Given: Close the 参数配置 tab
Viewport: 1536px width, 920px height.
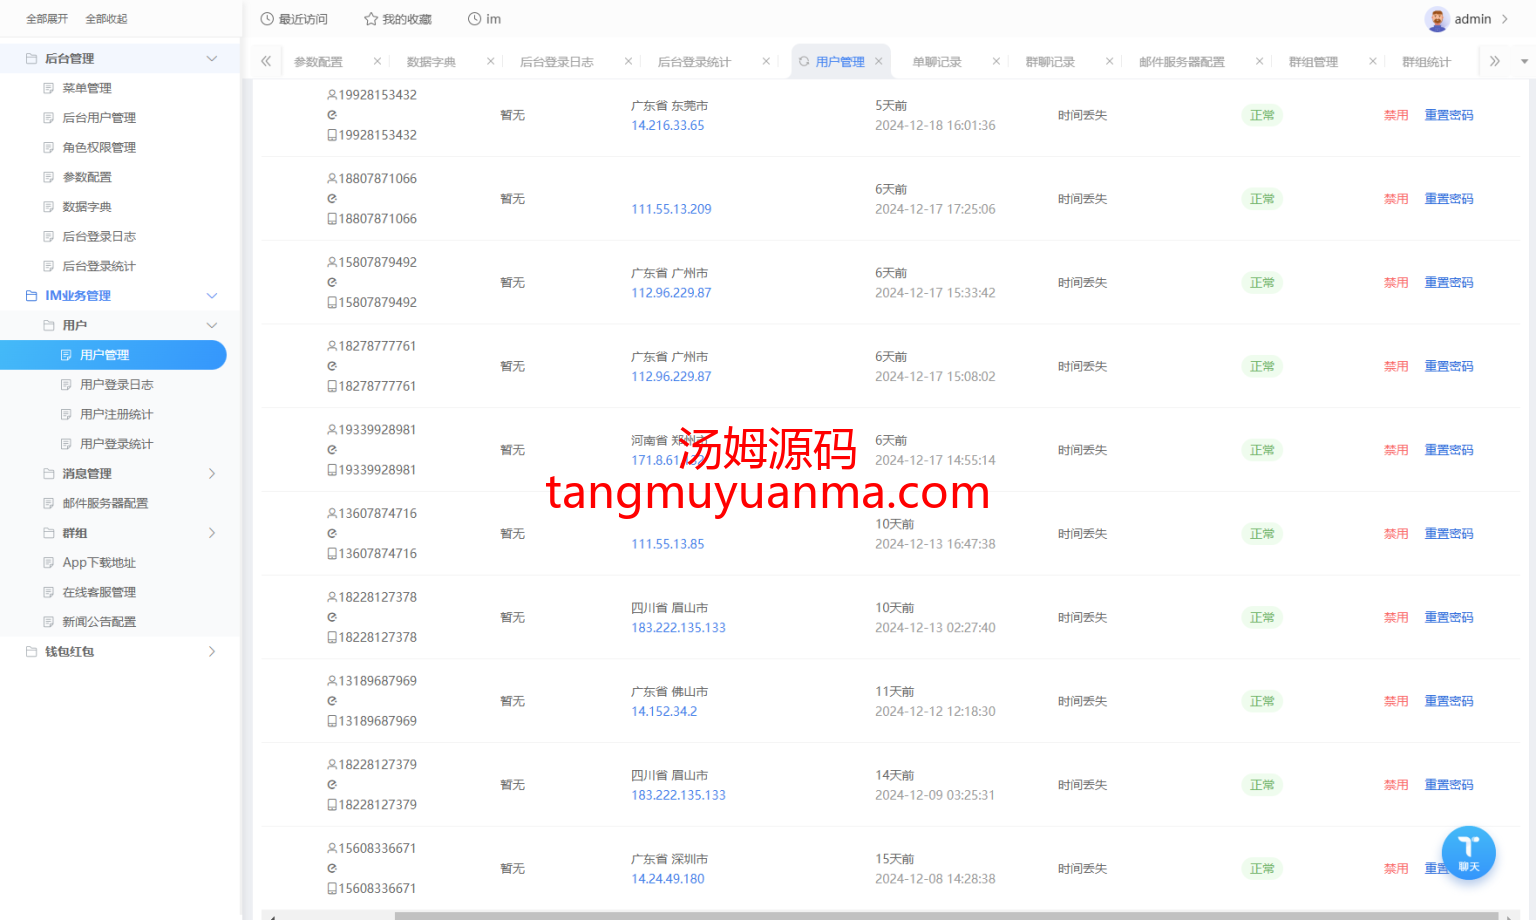Looking at the screenshot, I should click(377, 62).
